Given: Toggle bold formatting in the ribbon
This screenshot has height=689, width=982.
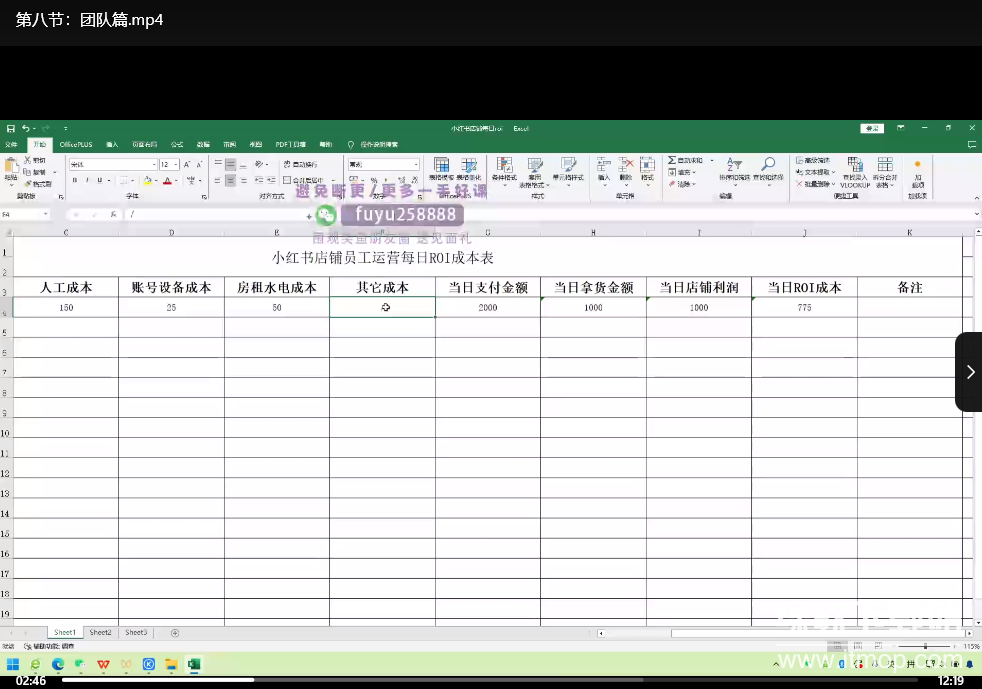Looking at the screenshot, I should pos(74,181).
